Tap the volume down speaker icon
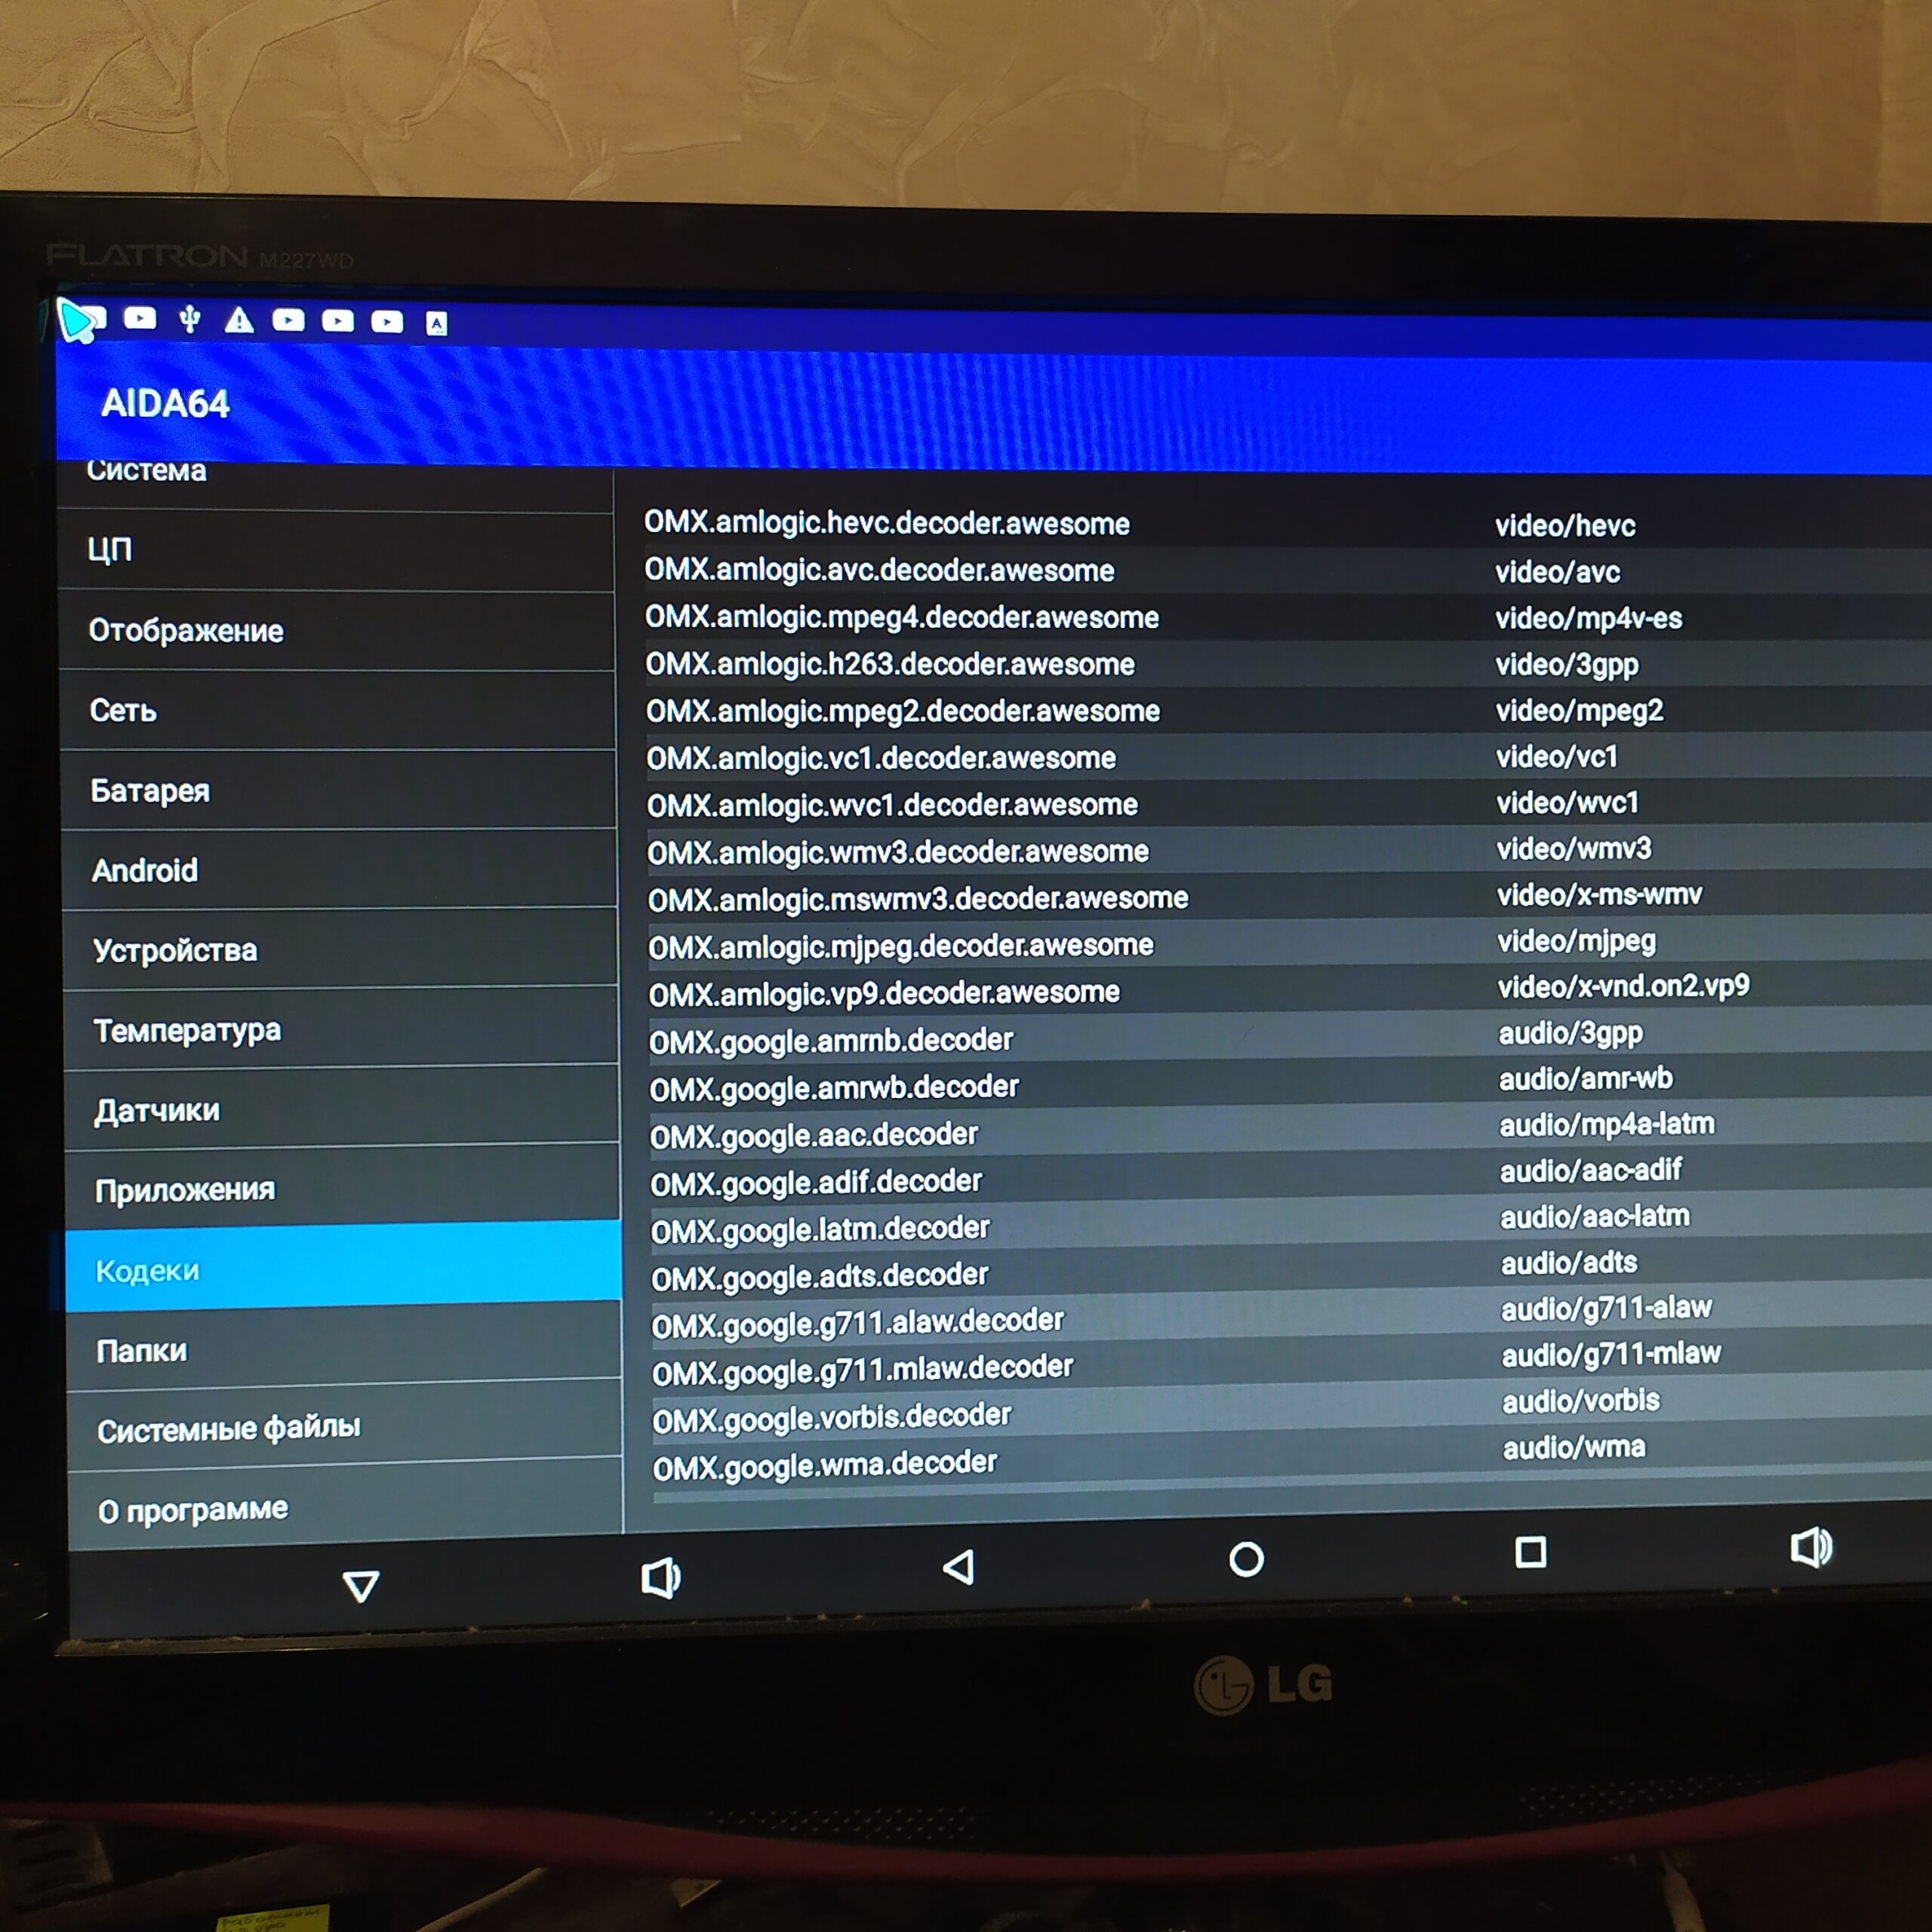1932x1932 pixels. tap(660, 1577)
